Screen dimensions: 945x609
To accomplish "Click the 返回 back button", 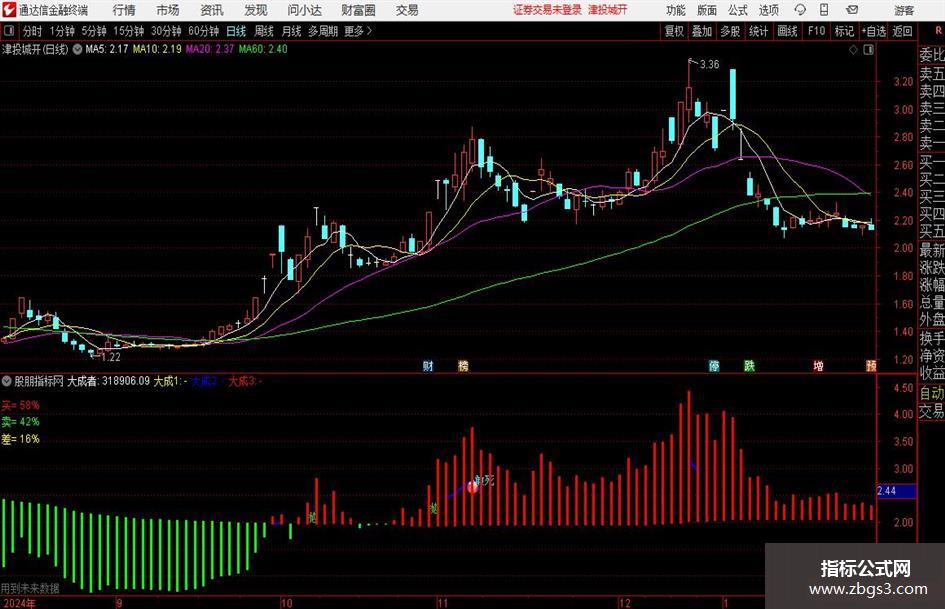I will (902, 31).
